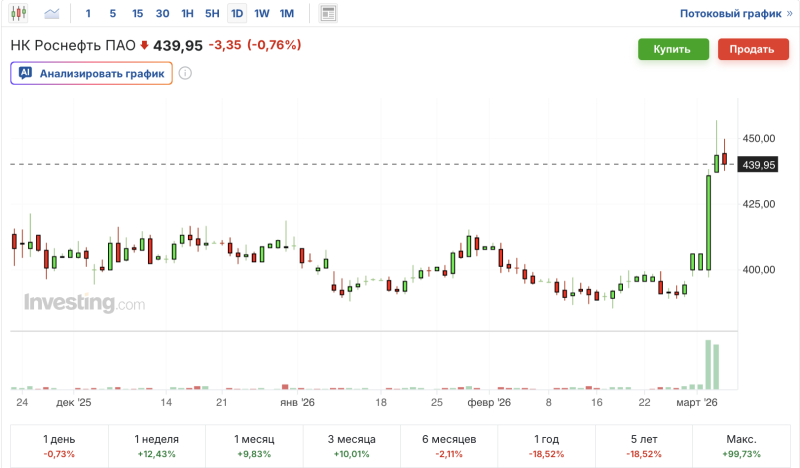Click the red down arrow price indicator
The height and width of the screenshot is (468, 800).
click(x=144, y=45)
